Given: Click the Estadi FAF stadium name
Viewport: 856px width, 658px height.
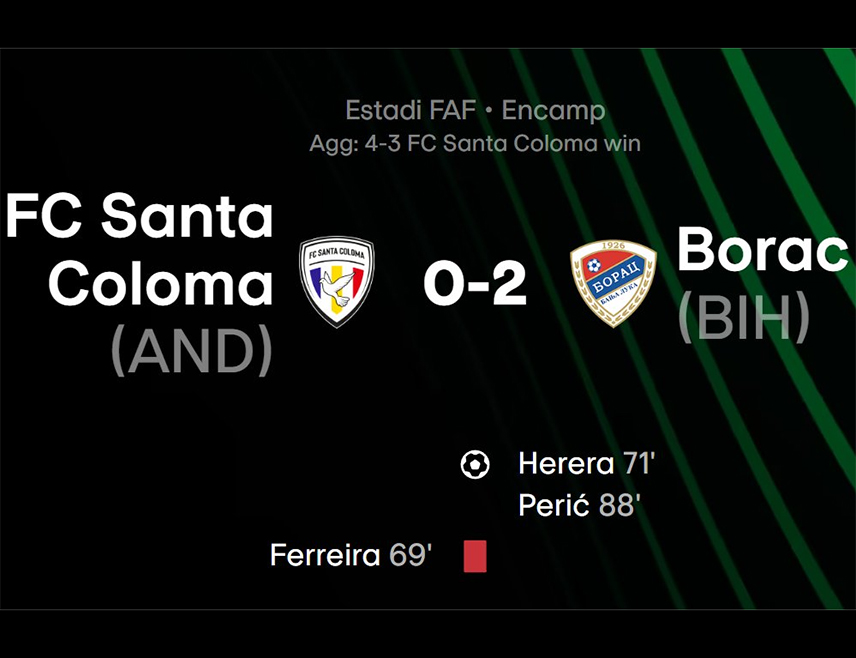Looking at the screenshot, I should [411, 110].
